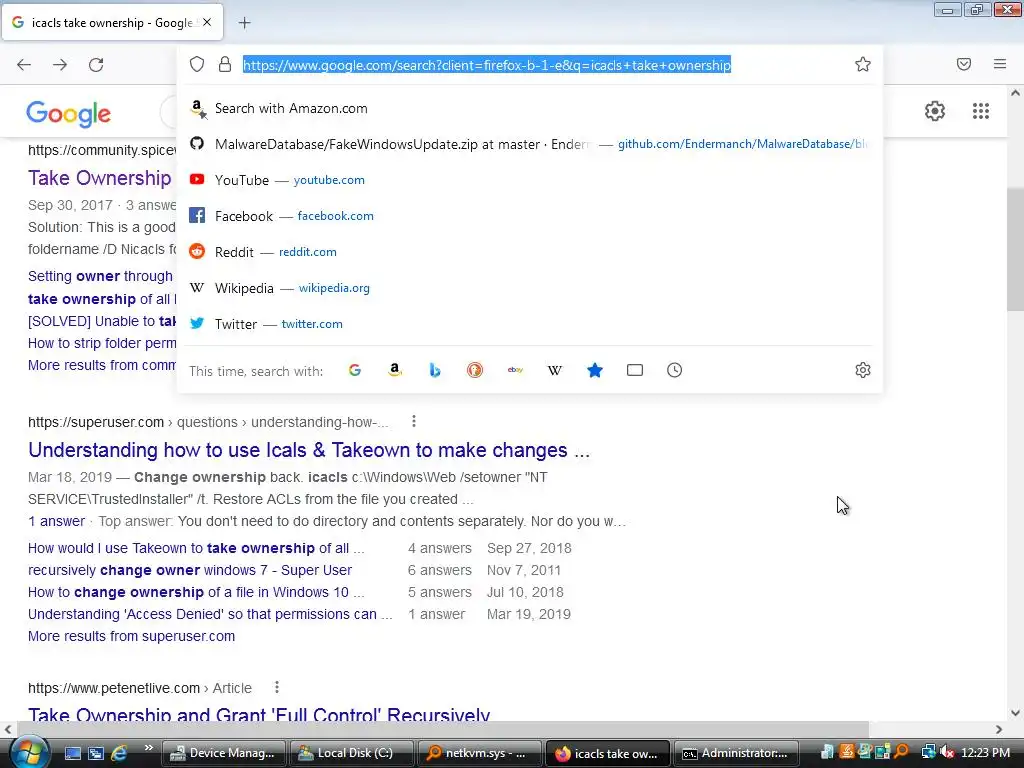Open the Save to Pocket icon
The image size is (1024, 768).
coord(964,64)
